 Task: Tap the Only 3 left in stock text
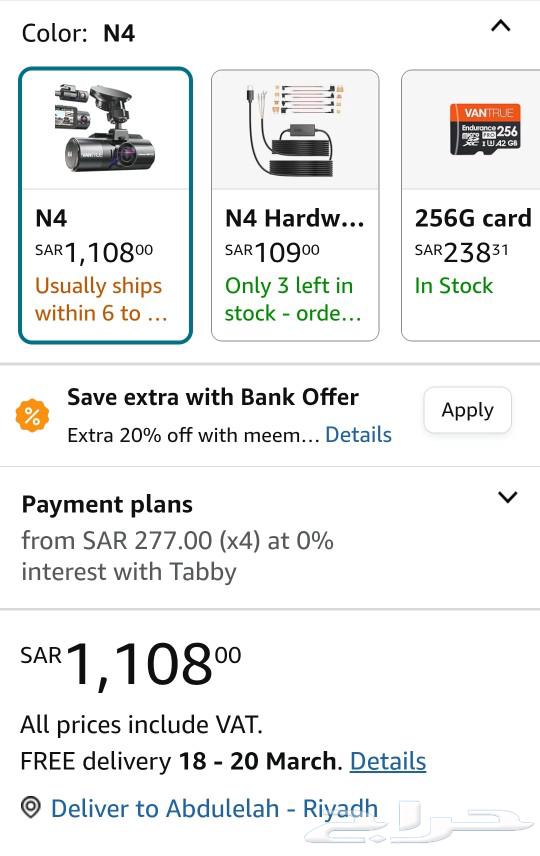[x=293, y=300]
